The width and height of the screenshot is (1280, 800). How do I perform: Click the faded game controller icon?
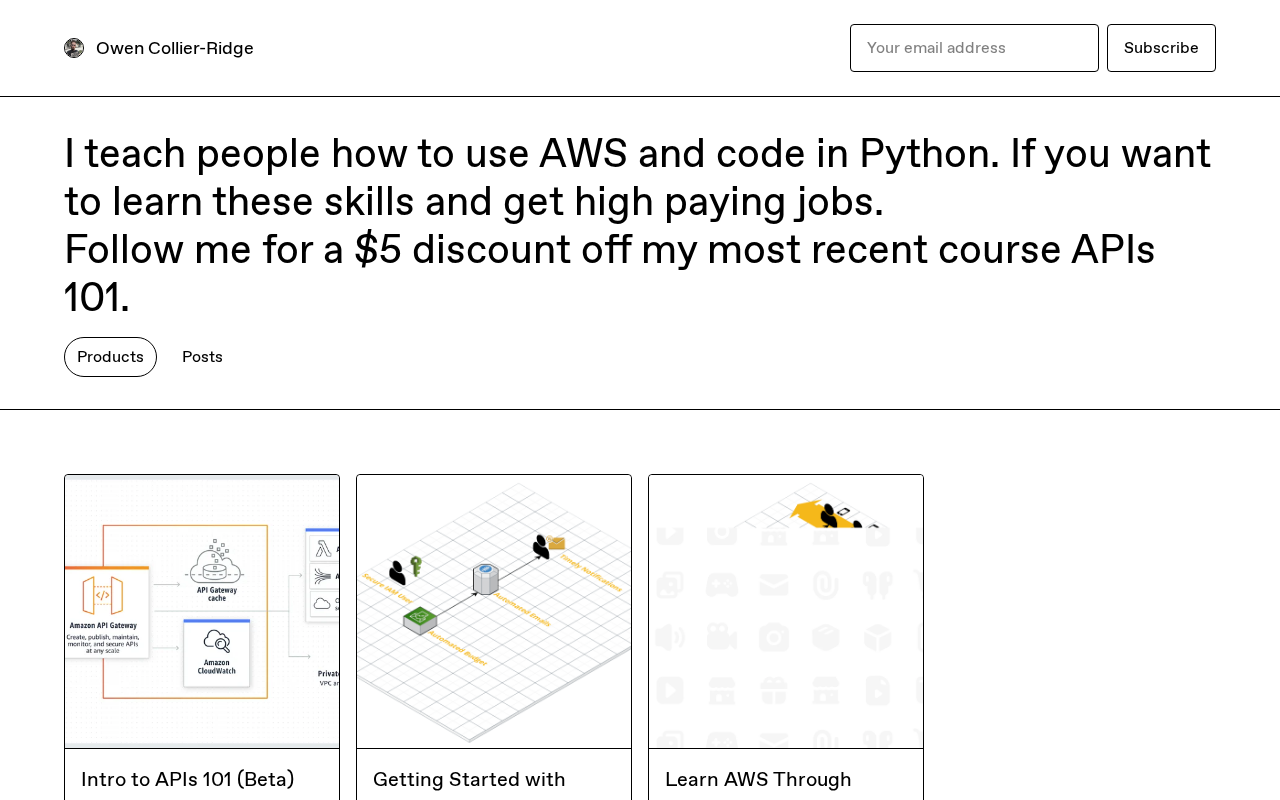pyautogui.click(x=722, y=585)
